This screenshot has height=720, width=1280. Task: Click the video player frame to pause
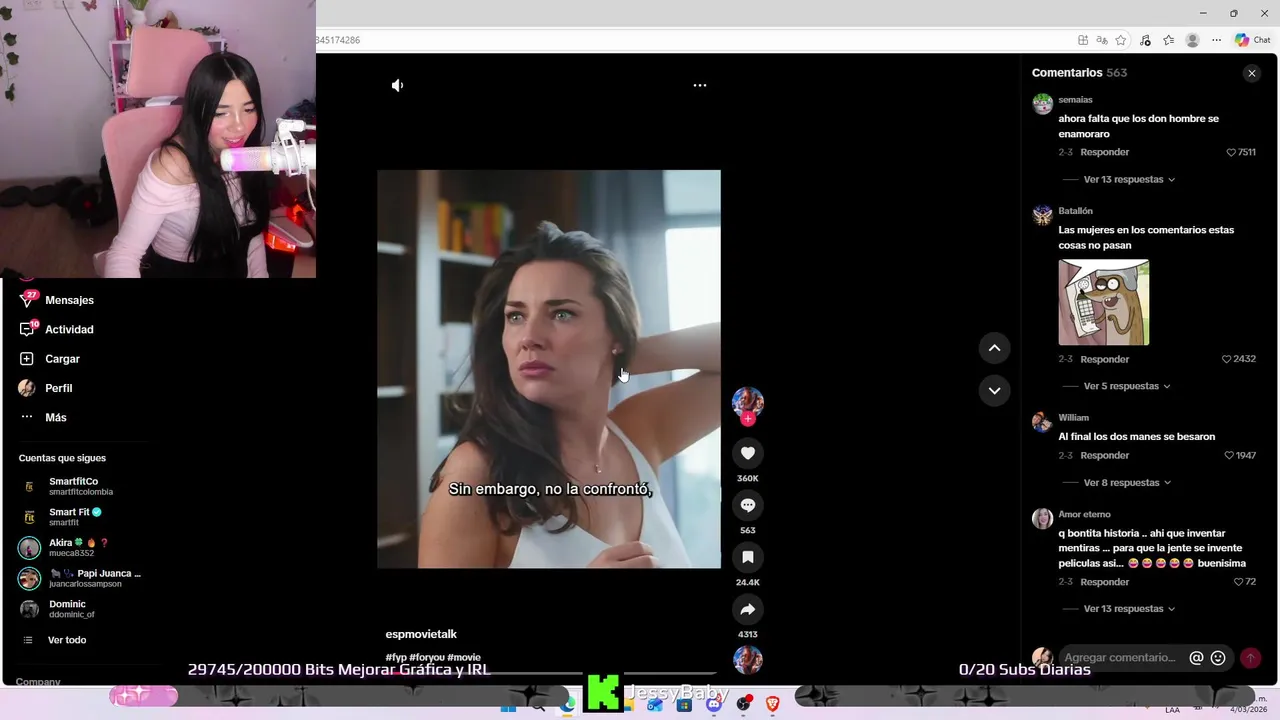548,369
